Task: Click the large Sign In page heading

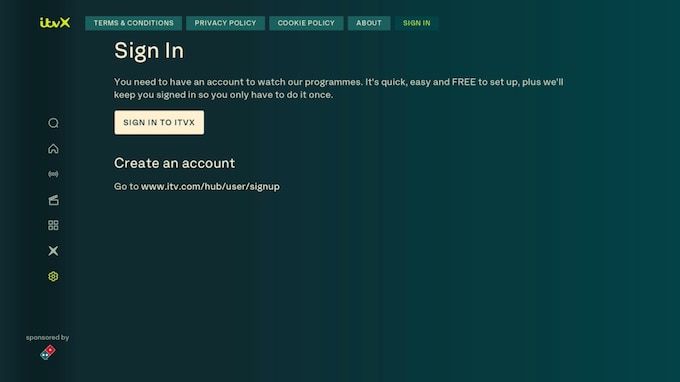Action: [x=149, y=51]
